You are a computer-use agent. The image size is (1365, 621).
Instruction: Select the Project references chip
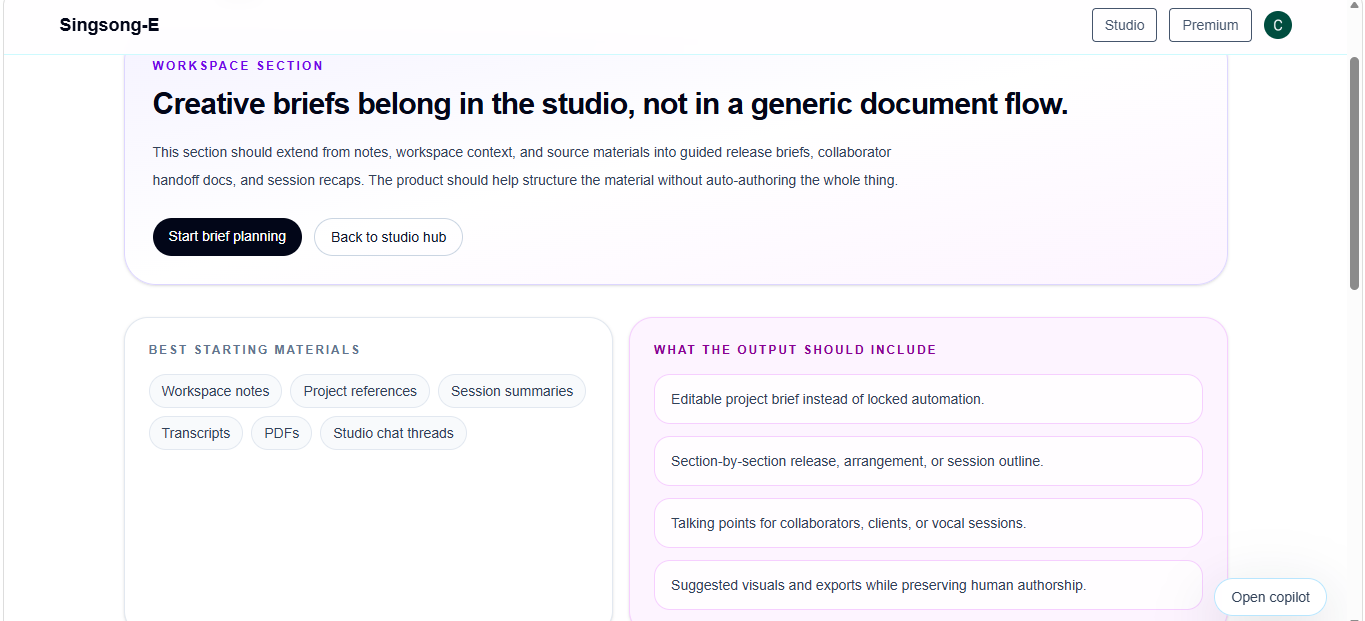pyautogui.click(x=360, y=391)
